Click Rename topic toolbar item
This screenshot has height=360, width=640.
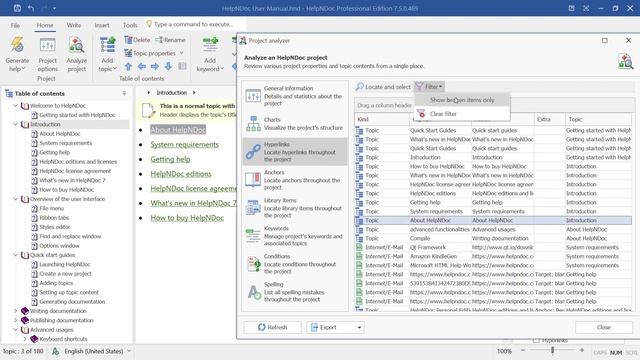point(170,40)
